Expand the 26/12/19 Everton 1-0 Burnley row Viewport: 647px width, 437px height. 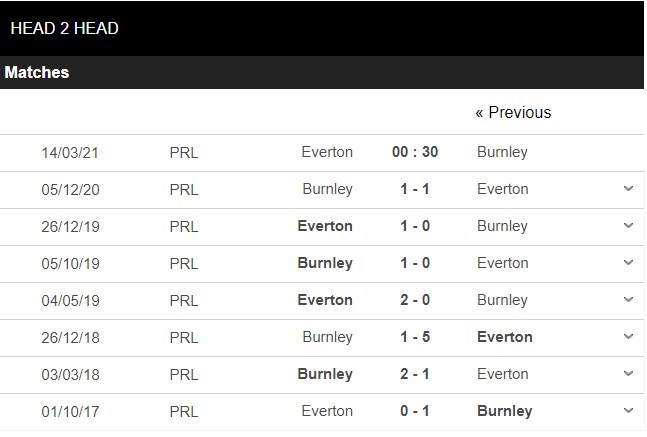[x=628, y=226]
